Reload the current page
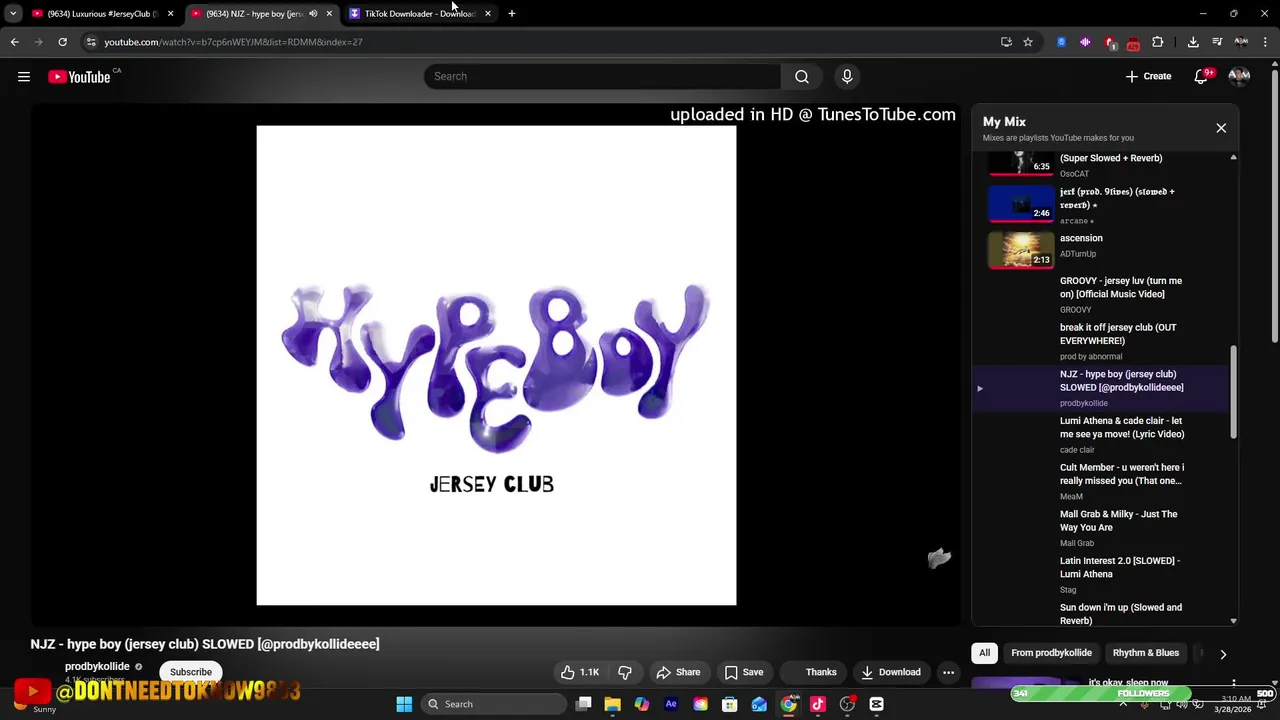 (62, 42)
